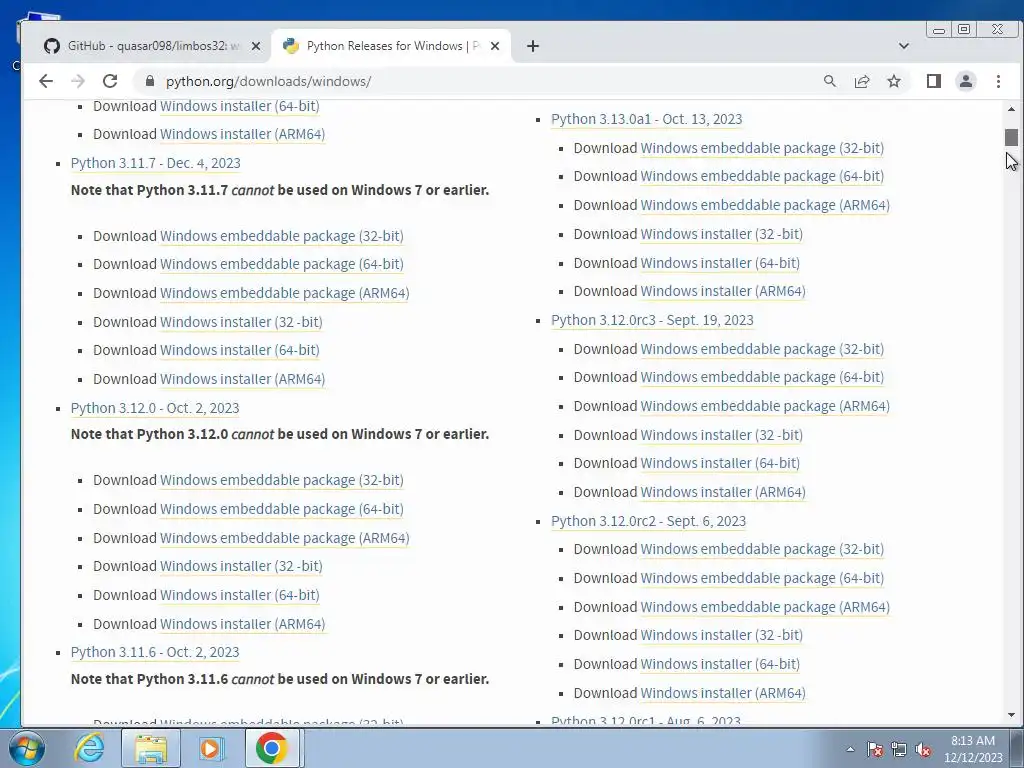This screenshot has height=768, width=1024.
Task: Open Windows Explorer folder in taskbar
Action: [151, 748]
